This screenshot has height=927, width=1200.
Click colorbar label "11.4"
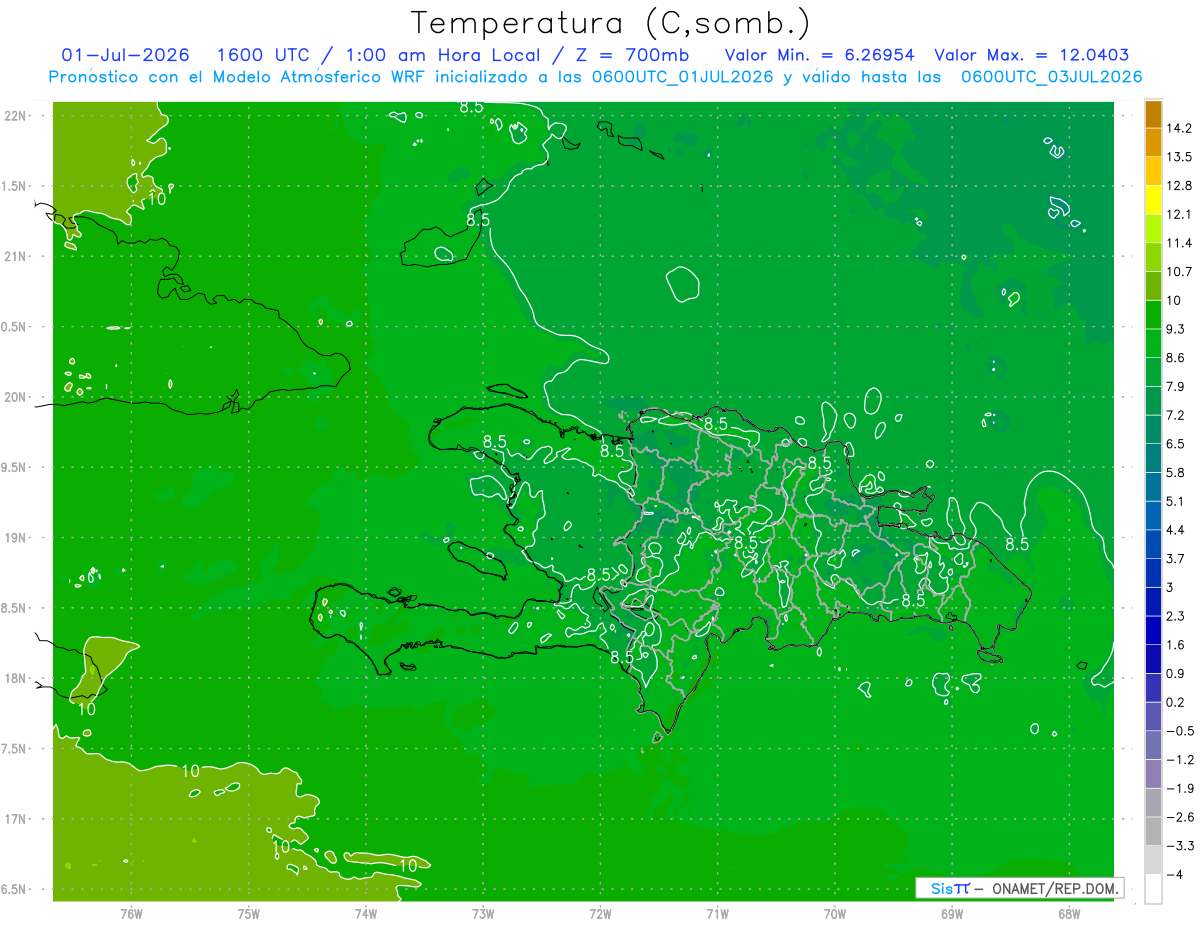coord(1179,243)
